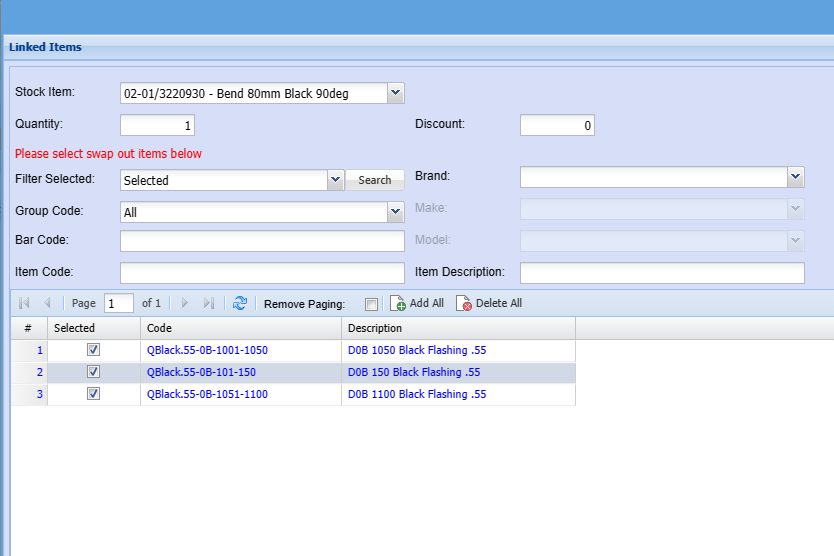Uncheck Selected for QBlack.55-0B-1001-1050 row

pos(93,350)
